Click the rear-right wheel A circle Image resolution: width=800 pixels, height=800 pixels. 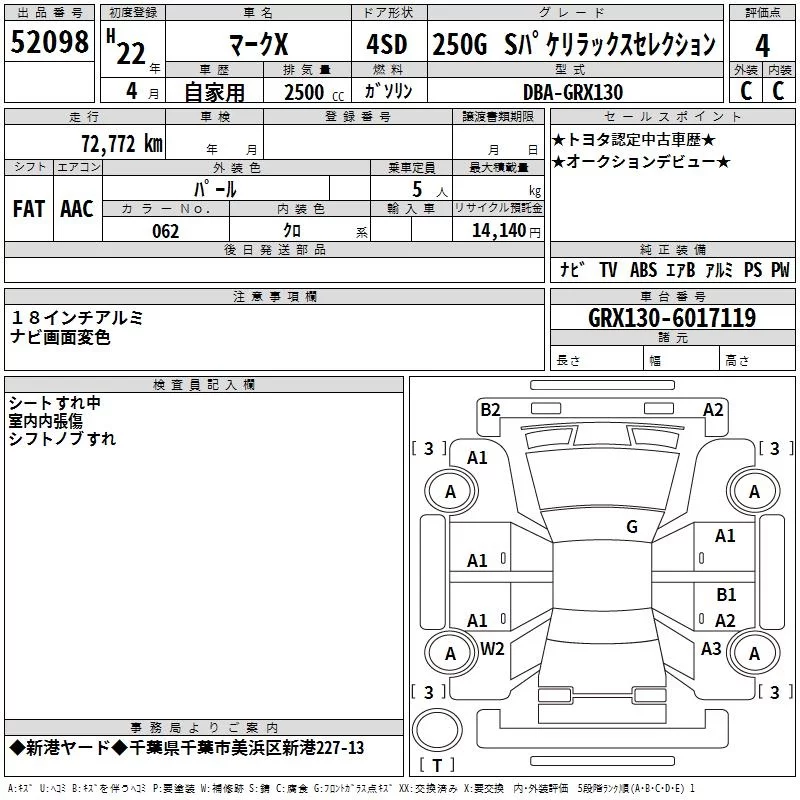(754, 653)
